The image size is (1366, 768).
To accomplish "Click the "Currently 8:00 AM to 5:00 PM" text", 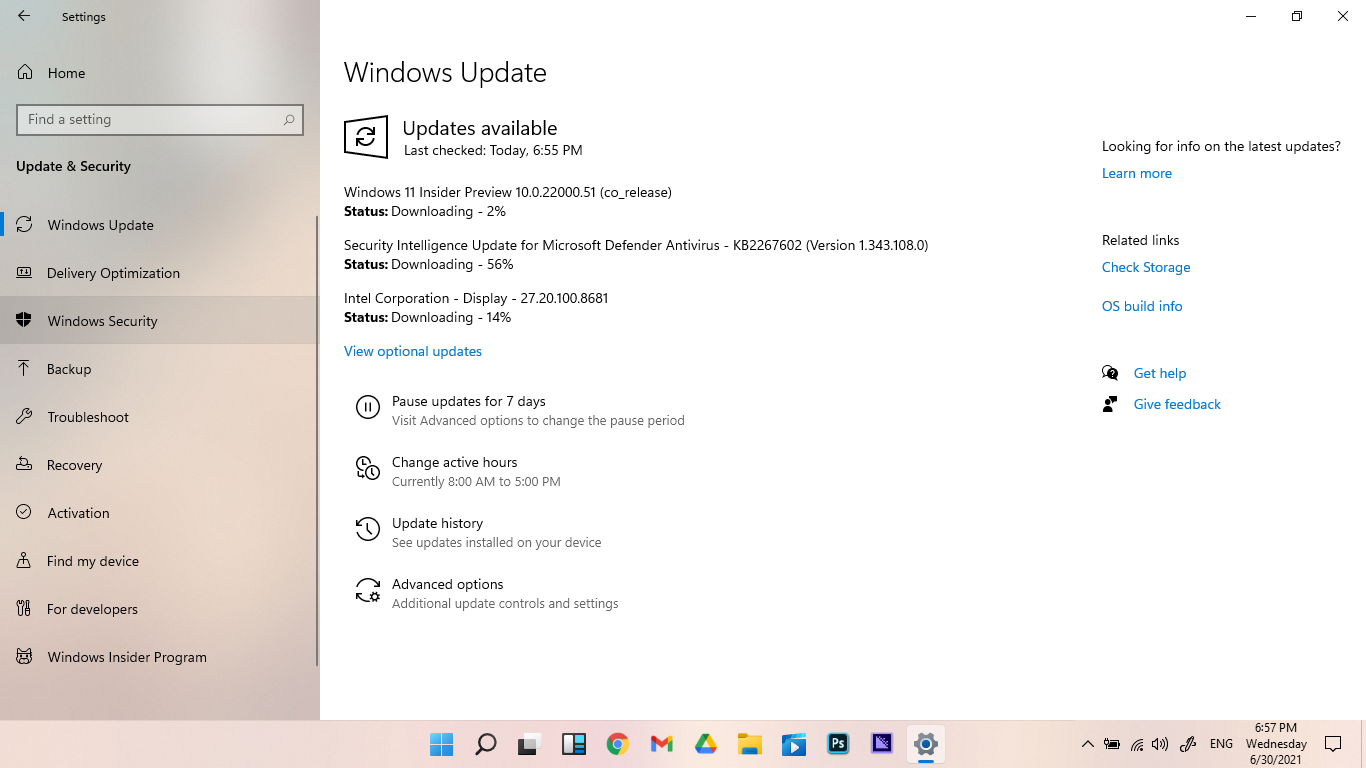I will point(476,482).
